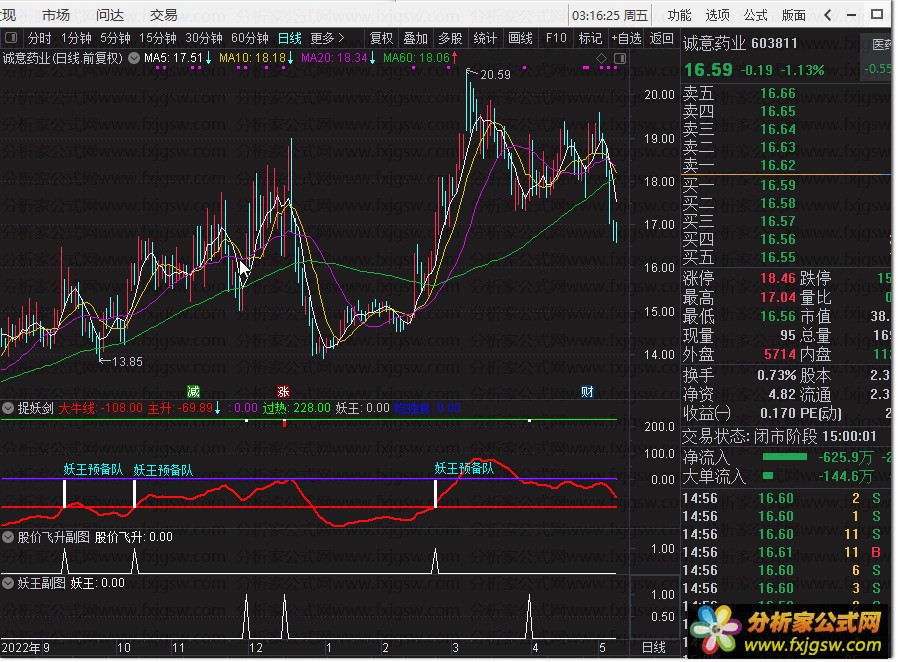The height and width of the screenshot is (662, 898).
Task: Click the 涨停 value 18.46
Action: pos(778,279)
